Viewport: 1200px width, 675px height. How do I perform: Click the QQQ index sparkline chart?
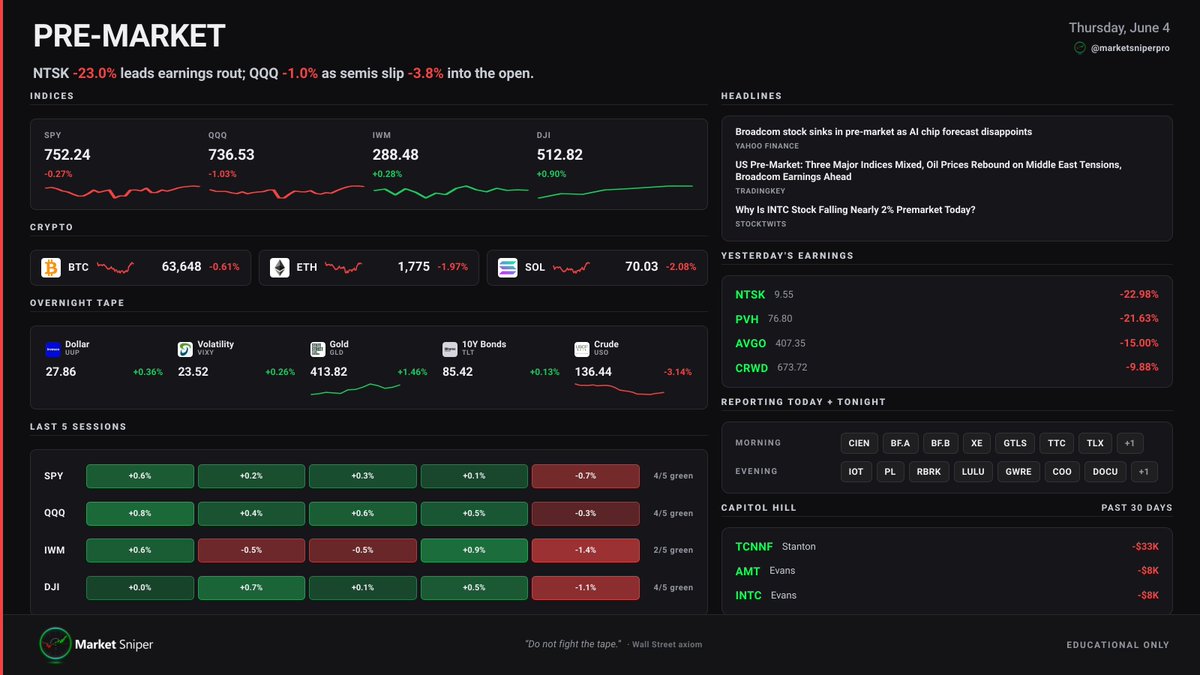[286, 190]
